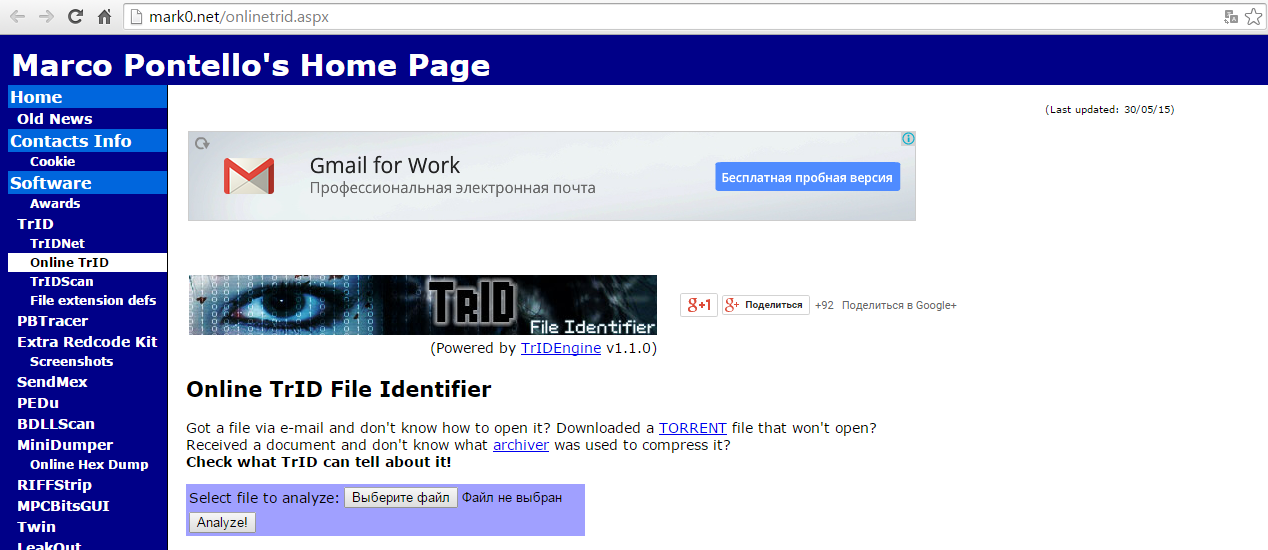
Task: Open Online Hex Dump in the sidebar
Action: 87,464
